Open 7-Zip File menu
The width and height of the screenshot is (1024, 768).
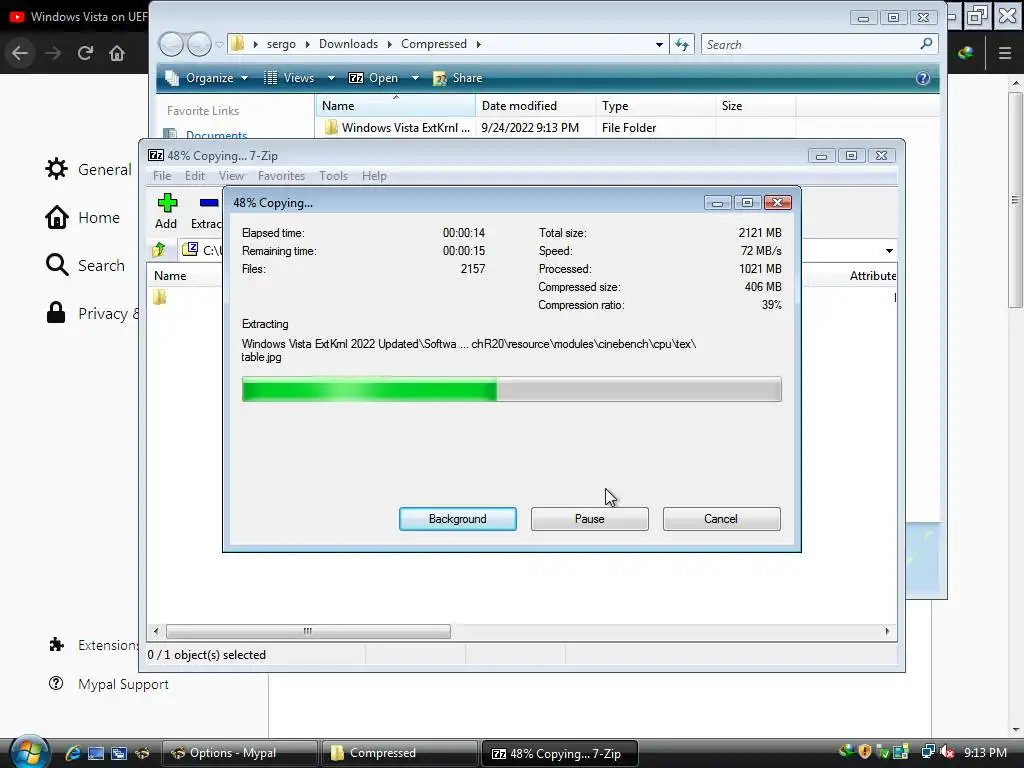click(161, 176)
